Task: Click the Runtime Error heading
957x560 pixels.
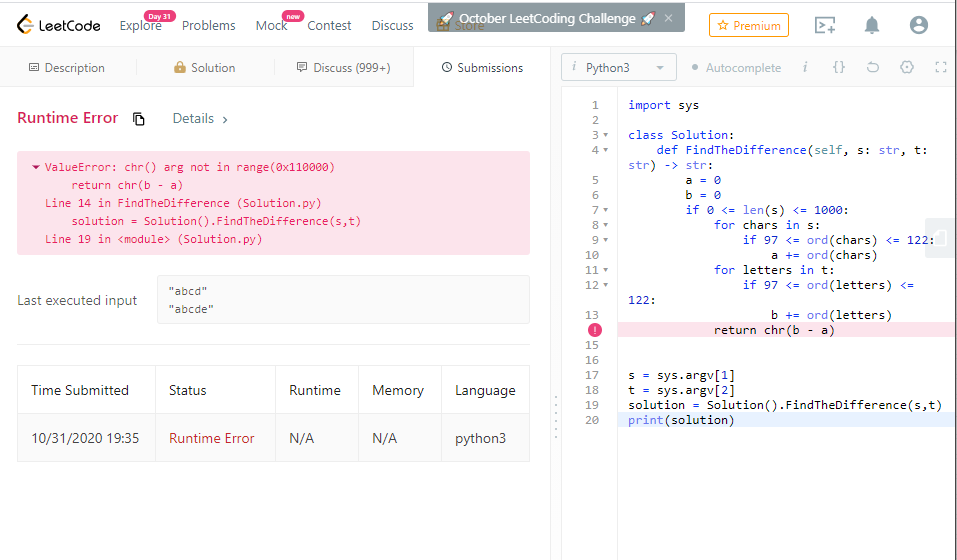Action: point(68,118)
